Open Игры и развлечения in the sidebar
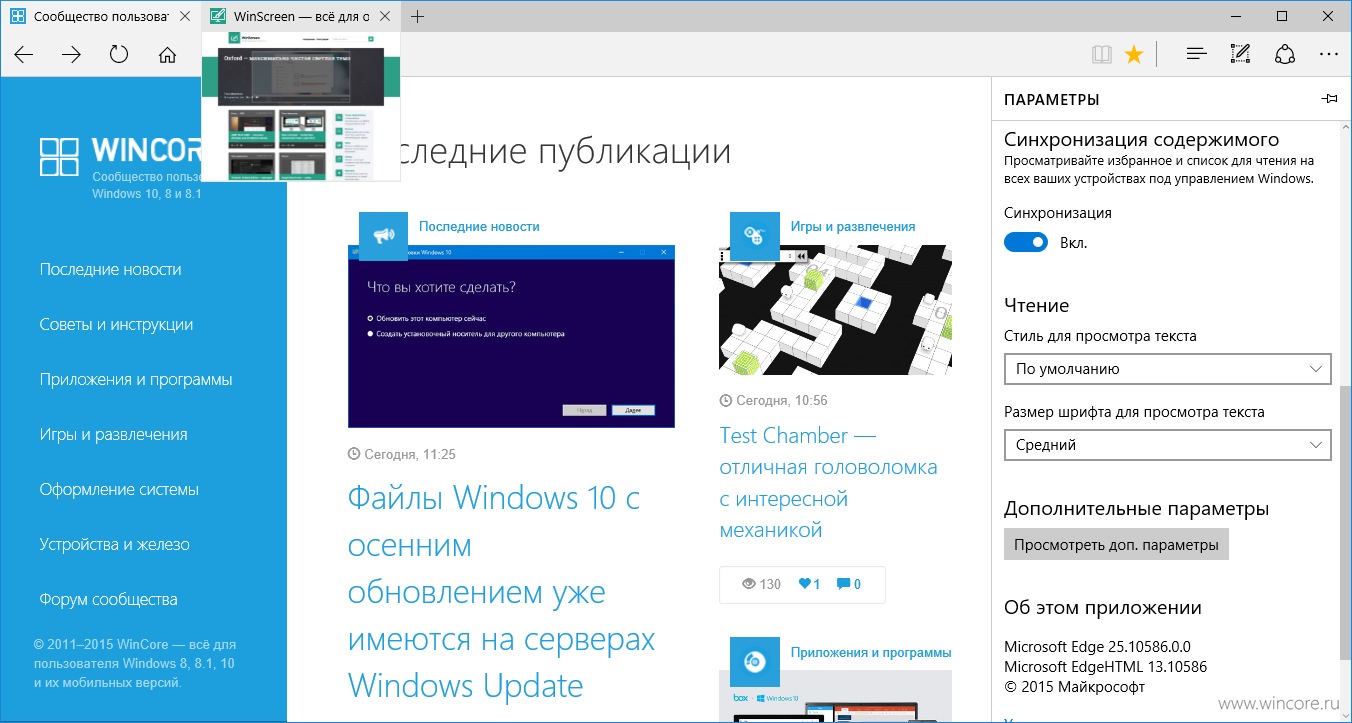 (x=114, y=434)
